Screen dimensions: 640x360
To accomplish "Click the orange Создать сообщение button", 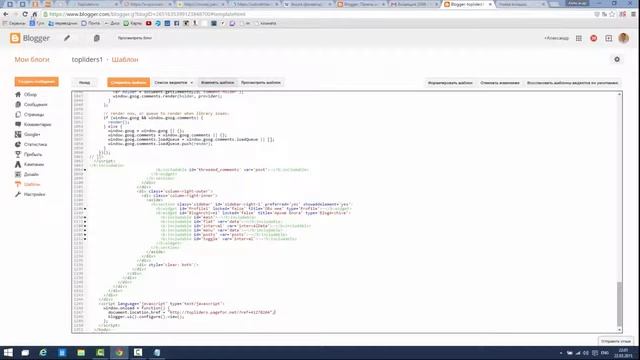I will pyautogui.click(x=36, y=82).
